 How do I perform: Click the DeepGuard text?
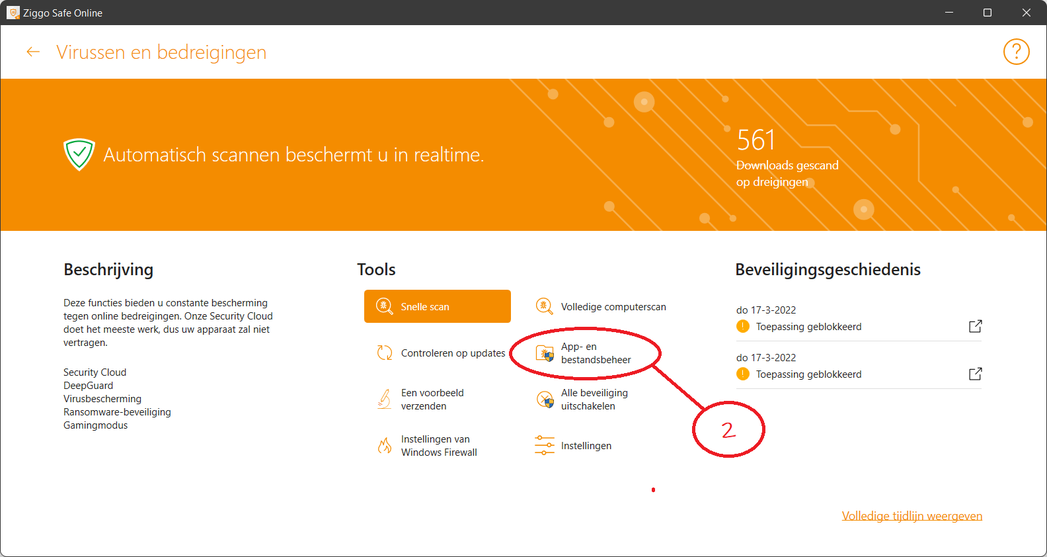pyautogui.click(x=88, y=385)
